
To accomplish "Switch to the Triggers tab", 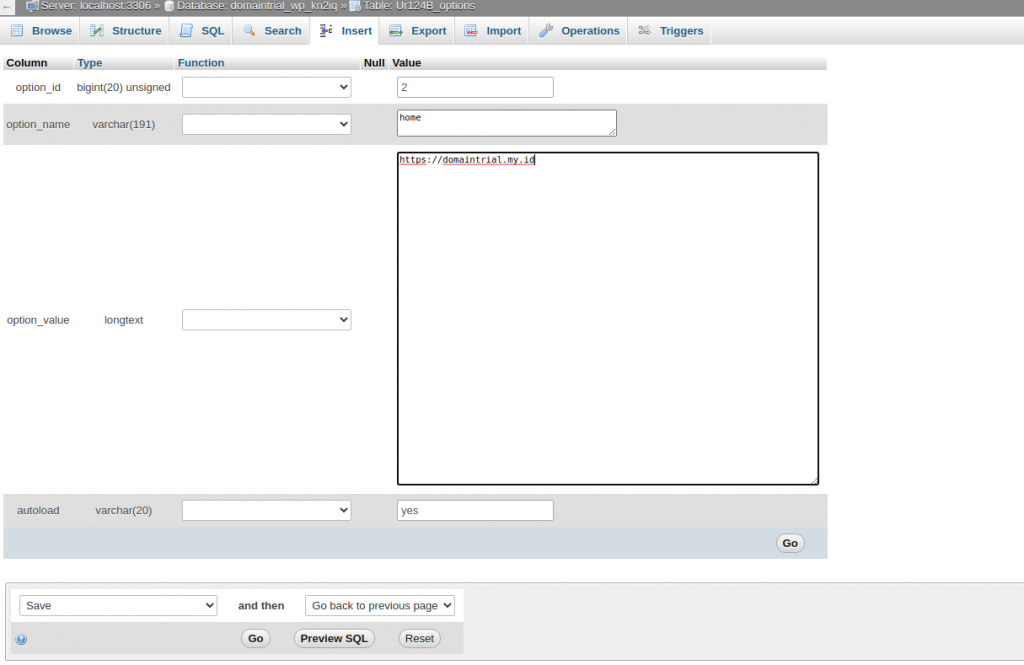I will tap(671, 31).
